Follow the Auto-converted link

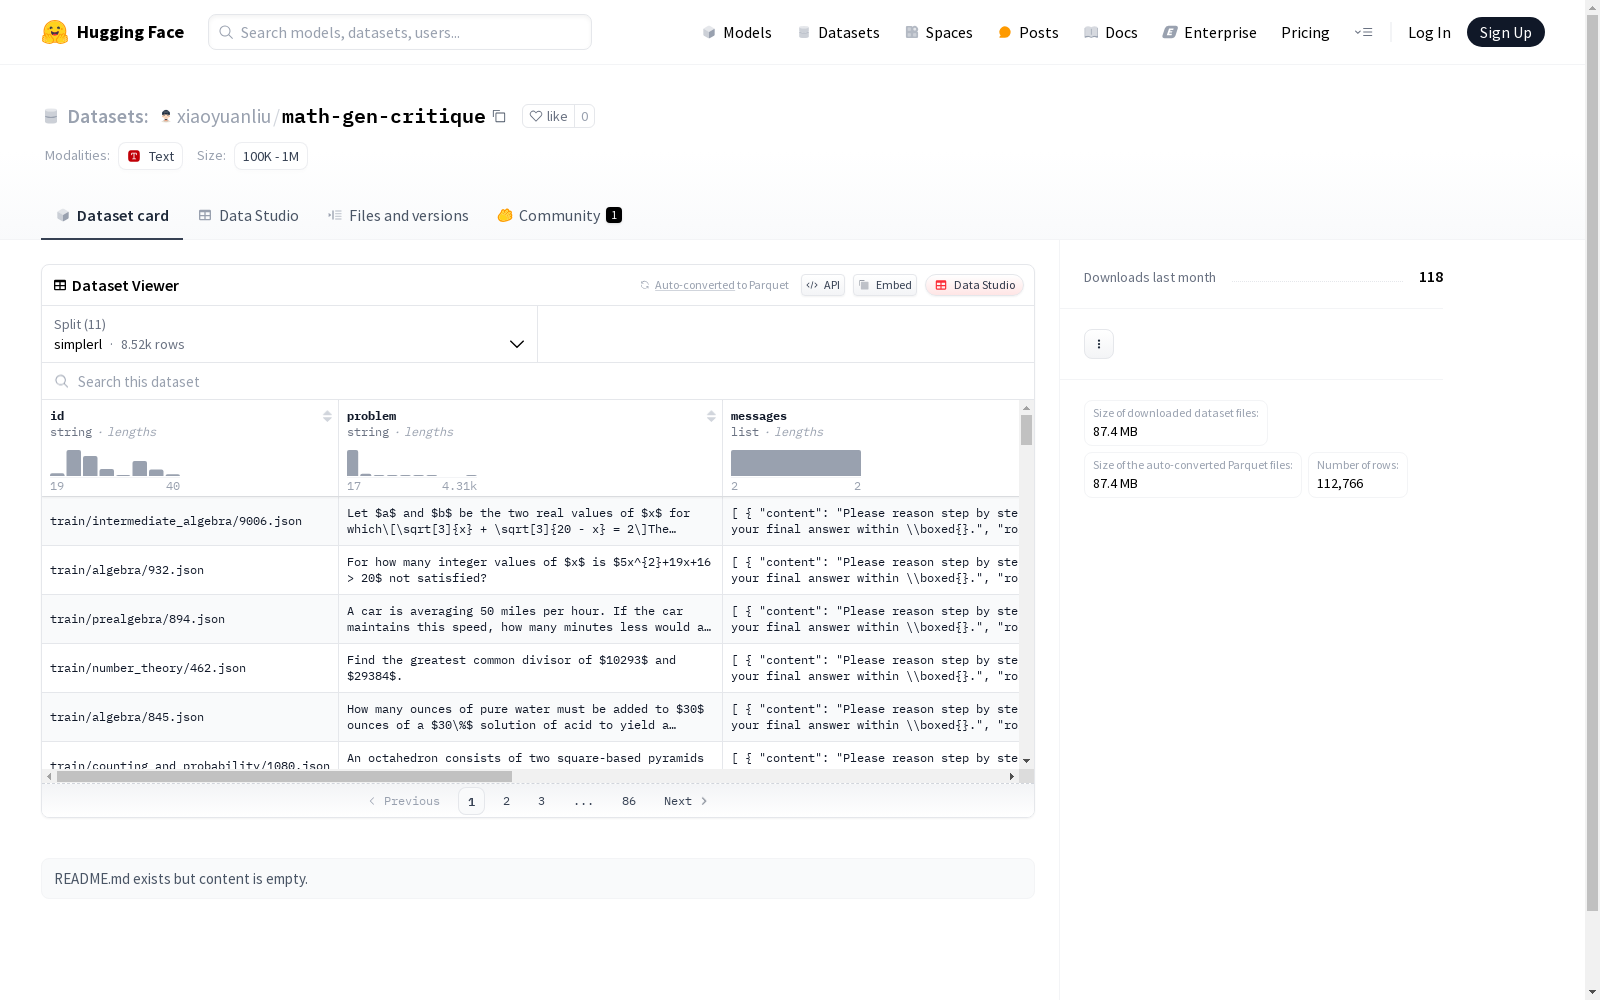click(695, 285)
